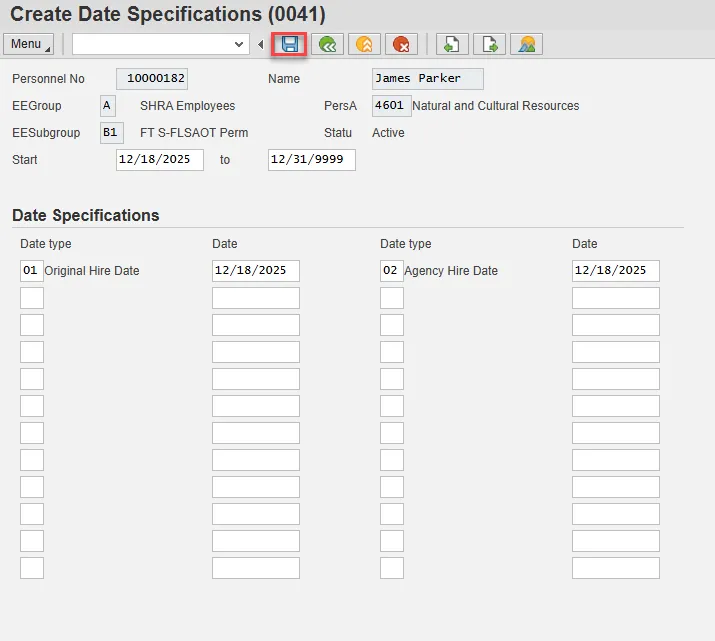
Task: Click the yellow Exit icon
Action: tap(364, 44)
